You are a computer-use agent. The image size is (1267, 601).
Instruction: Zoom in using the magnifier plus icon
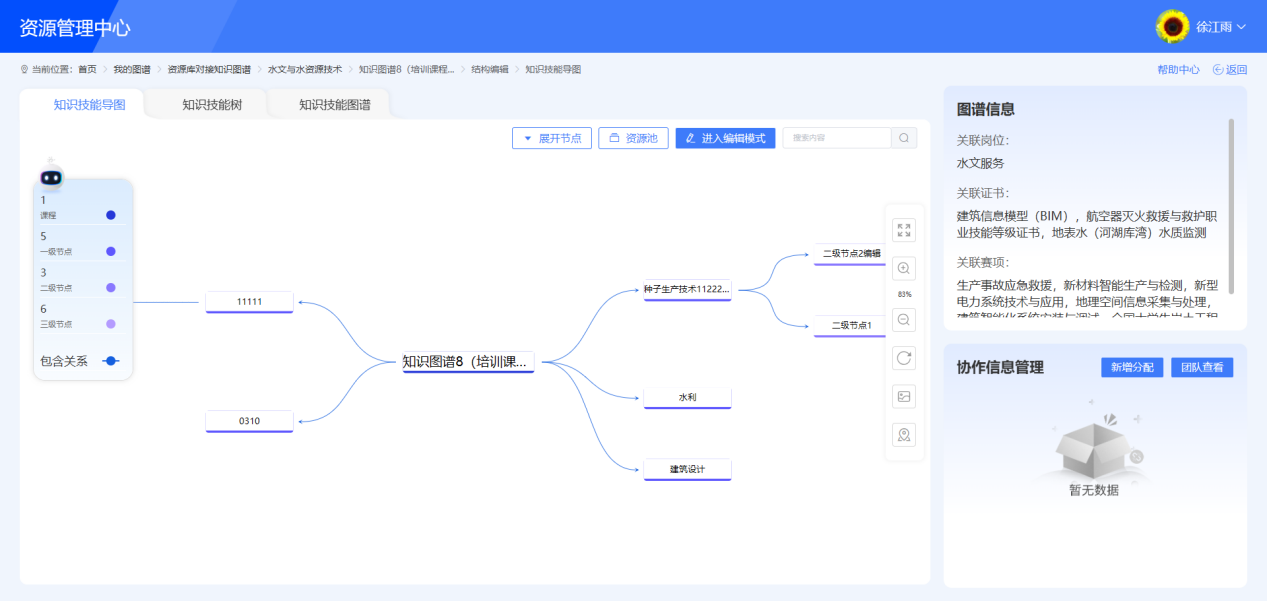click(x=904, y=268)
